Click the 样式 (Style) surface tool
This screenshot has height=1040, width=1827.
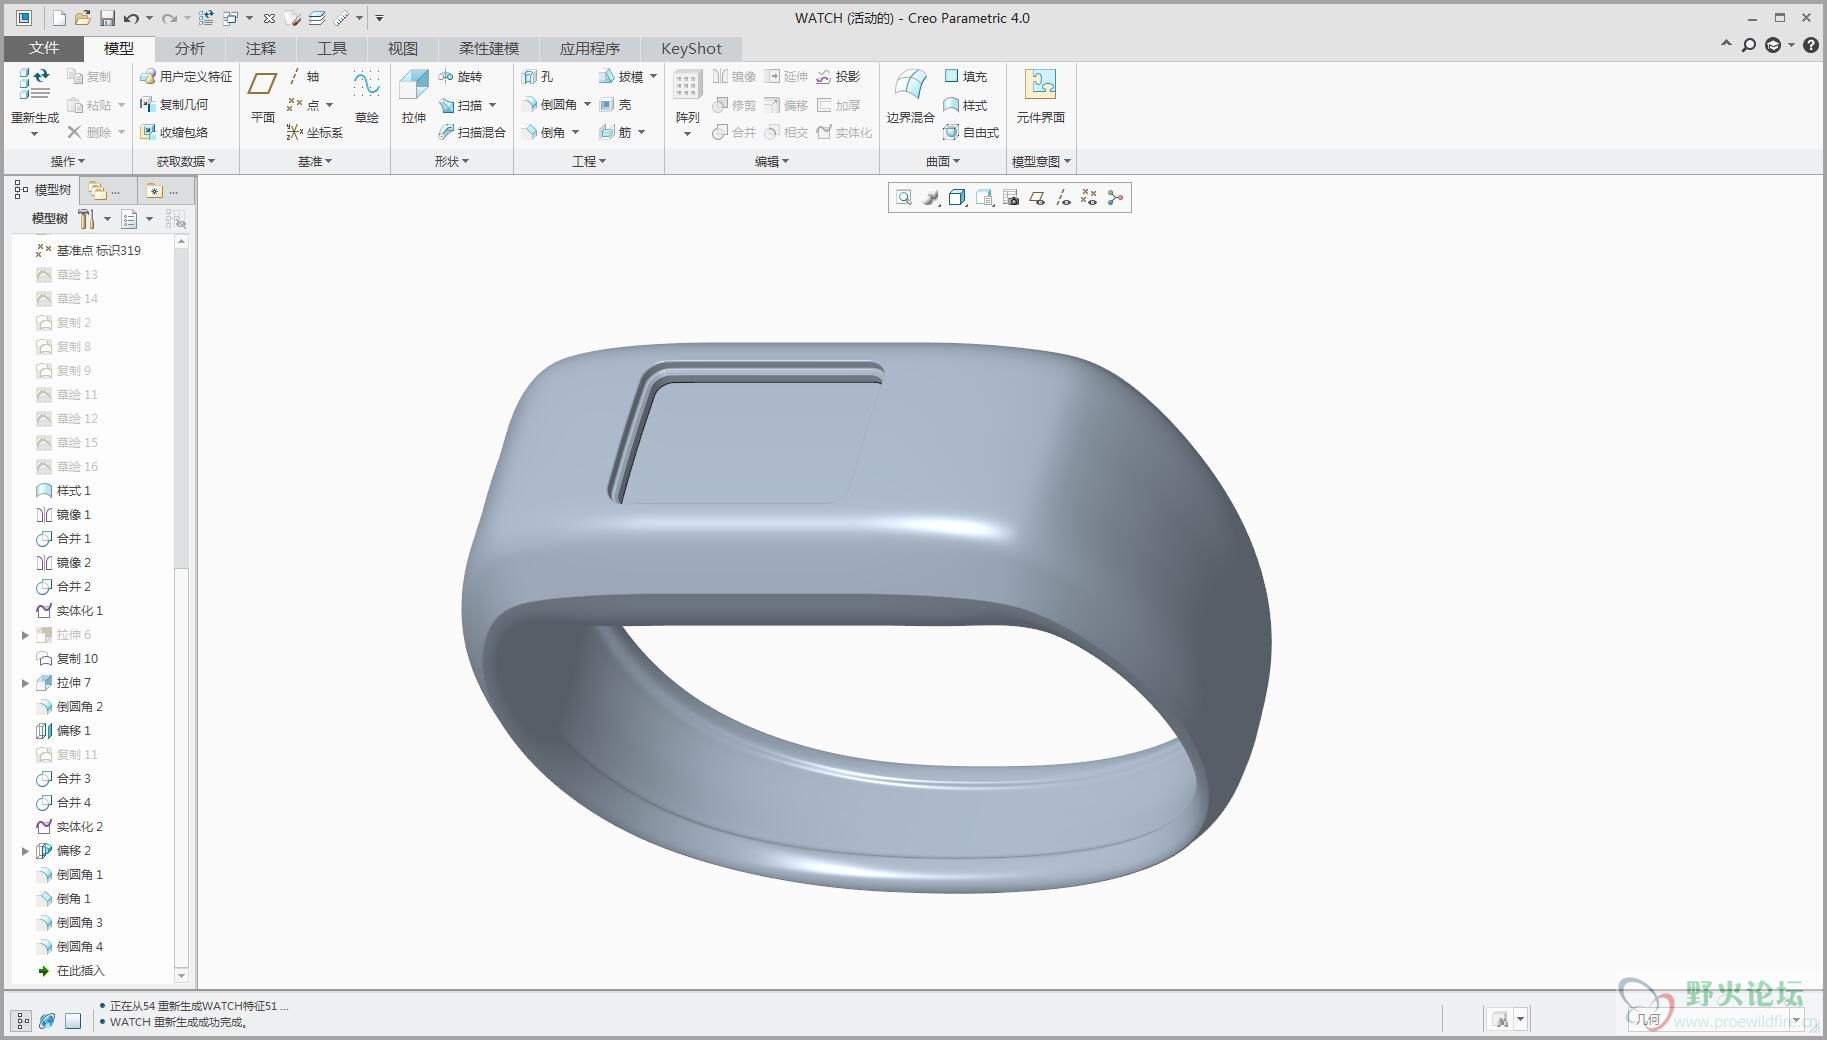tap(966, 104)
